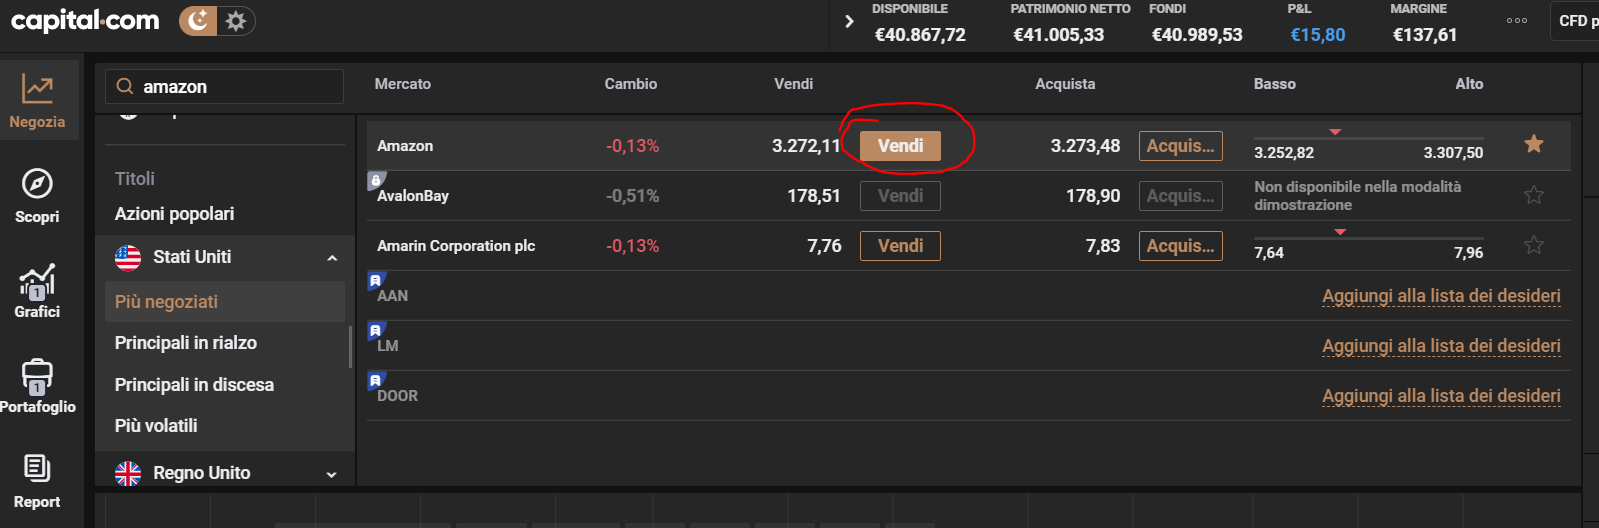Viewport: 1599px width, 528px height.
Task: Click the amazon search field
Action: tap(224, 87)
